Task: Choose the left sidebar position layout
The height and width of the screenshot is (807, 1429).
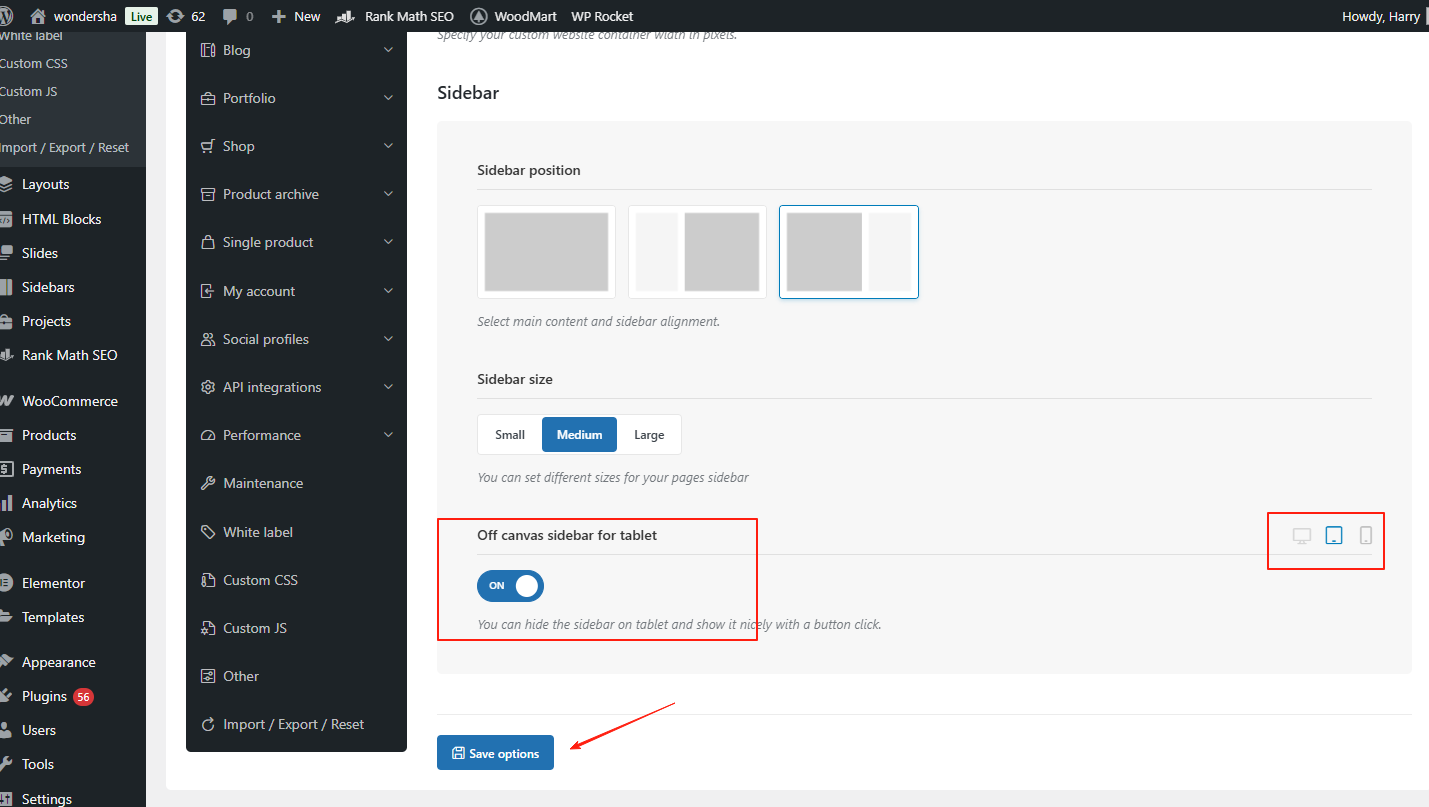Action: point(697,252)
